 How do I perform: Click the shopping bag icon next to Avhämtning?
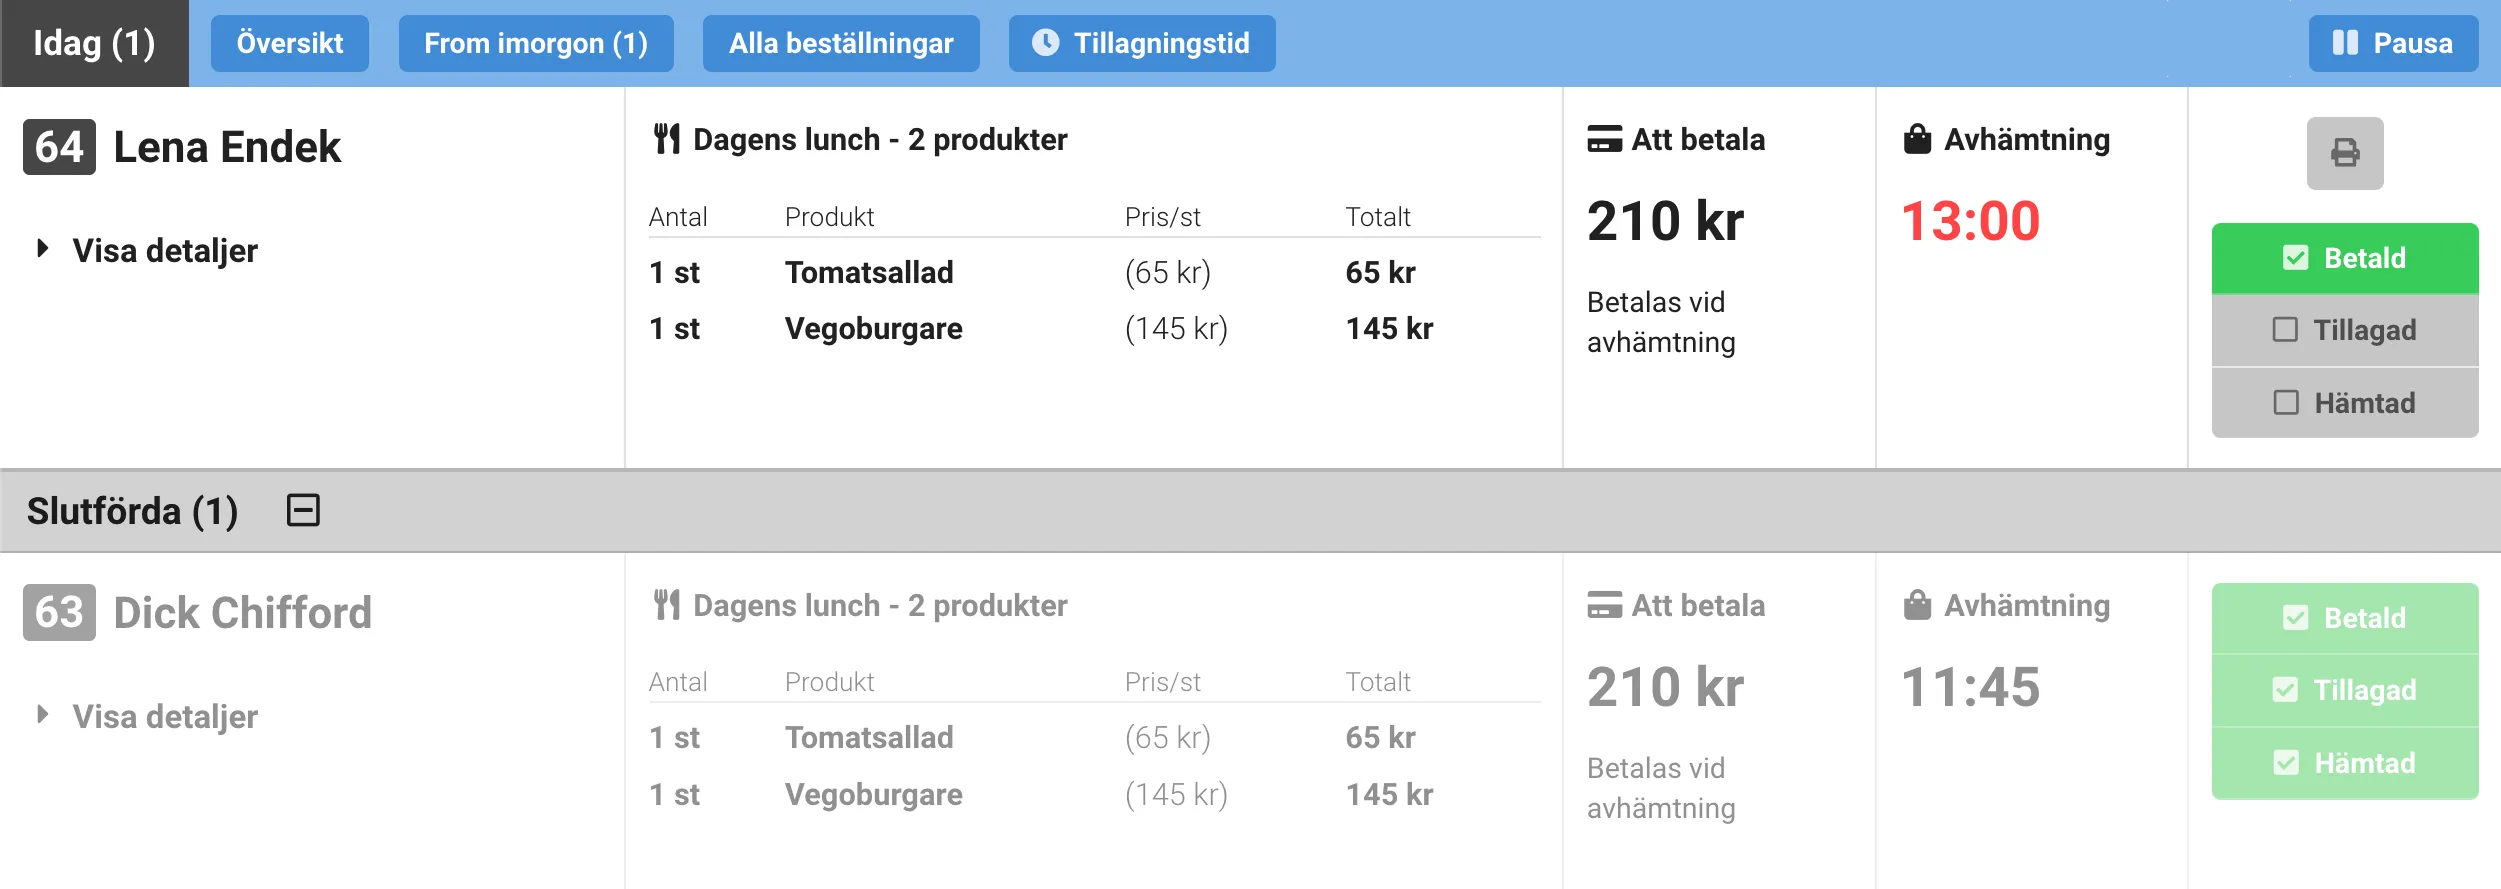1917,139
